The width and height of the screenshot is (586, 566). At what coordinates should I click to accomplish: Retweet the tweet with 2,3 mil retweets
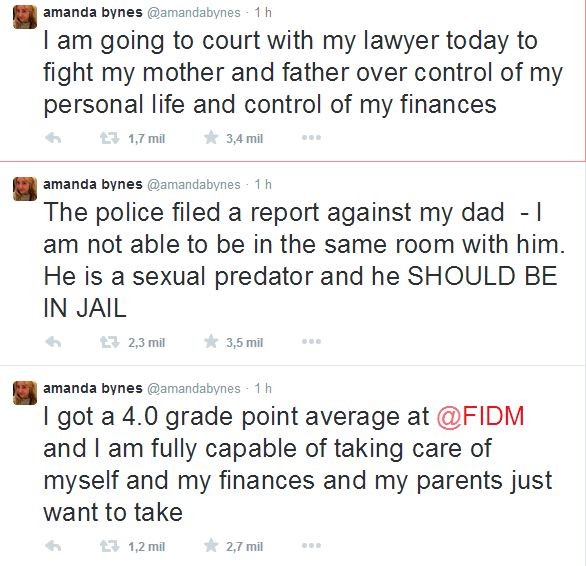(x=110, y=342)
